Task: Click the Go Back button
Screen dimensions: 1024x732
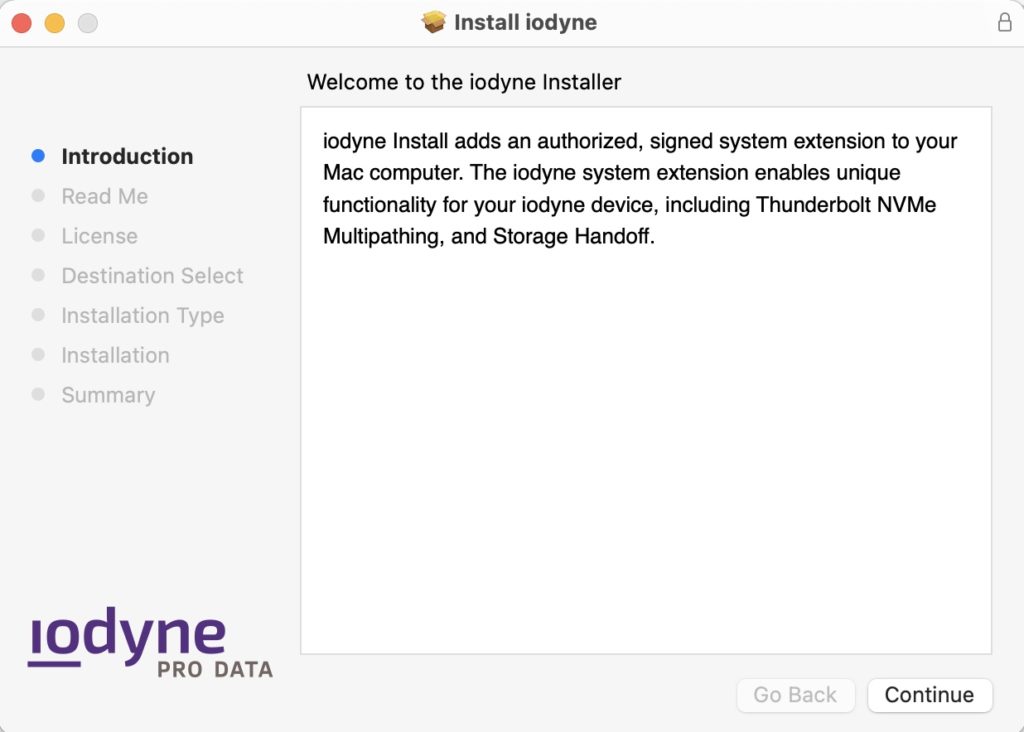Action: pos(795,695)
